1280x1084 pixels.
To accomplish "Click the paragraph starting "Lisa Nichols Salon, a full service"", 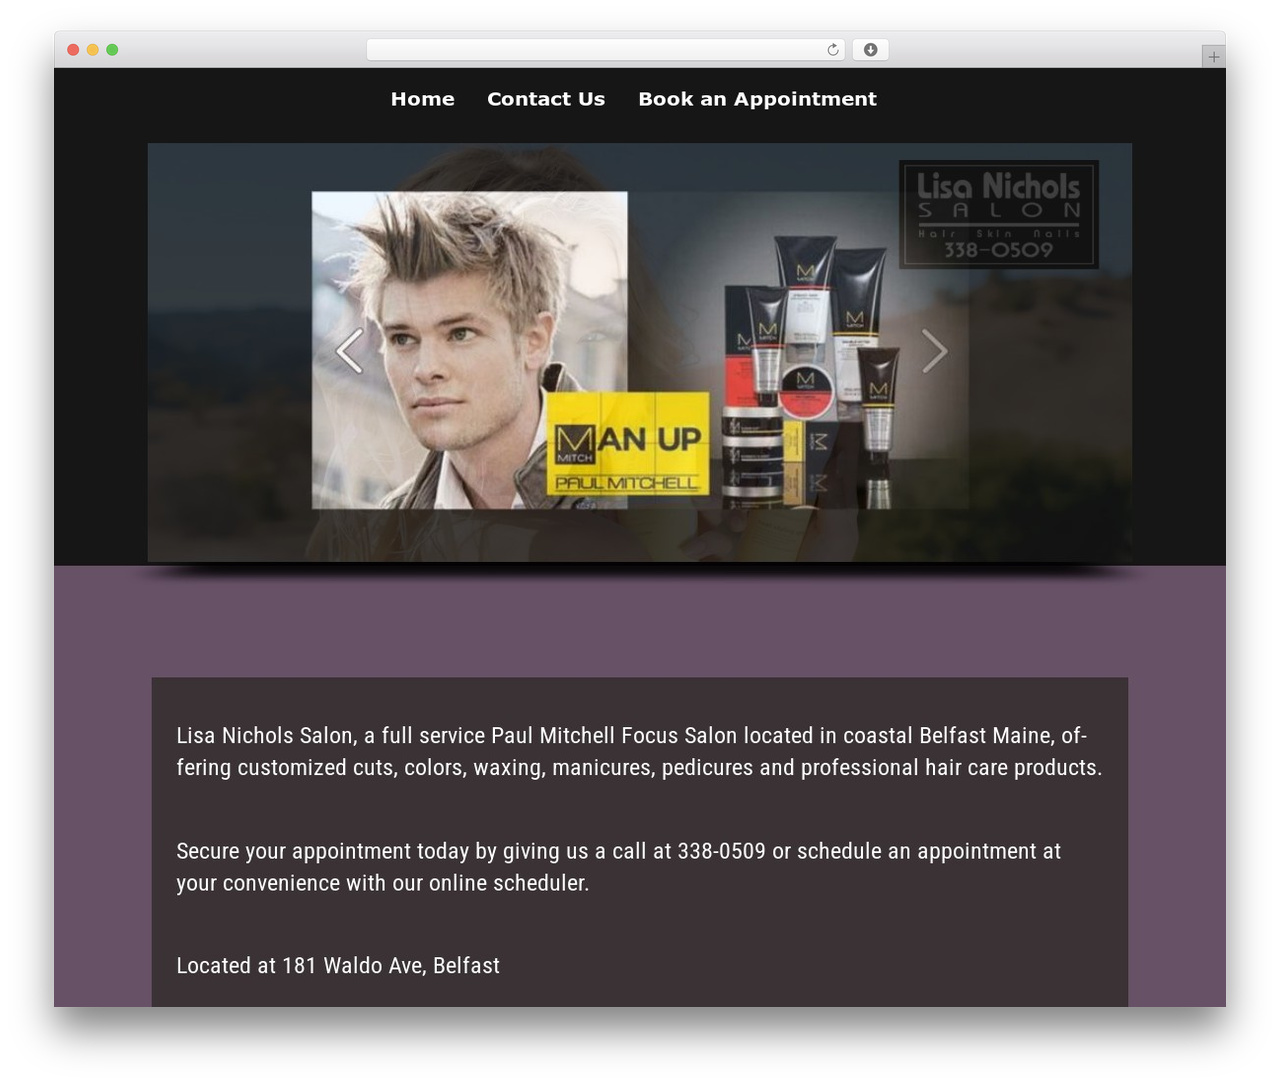I will point(640,752).
